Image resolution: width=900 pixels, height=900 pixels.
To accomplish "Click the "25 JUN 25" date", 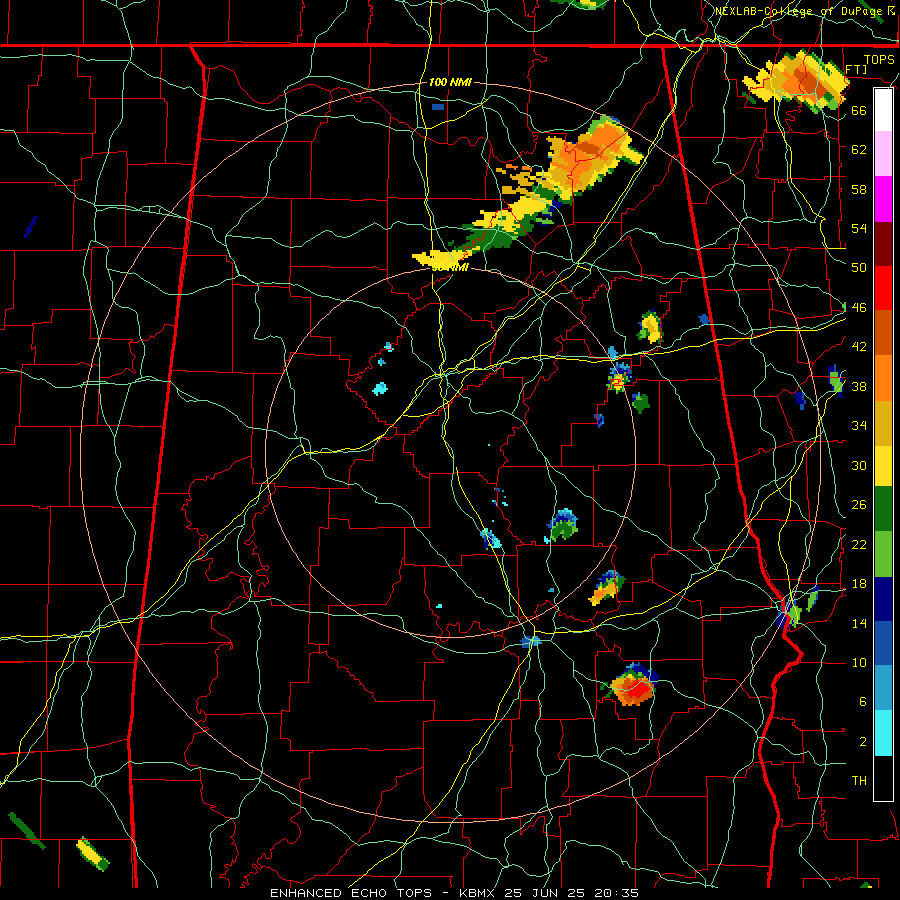I will (546, 893).
